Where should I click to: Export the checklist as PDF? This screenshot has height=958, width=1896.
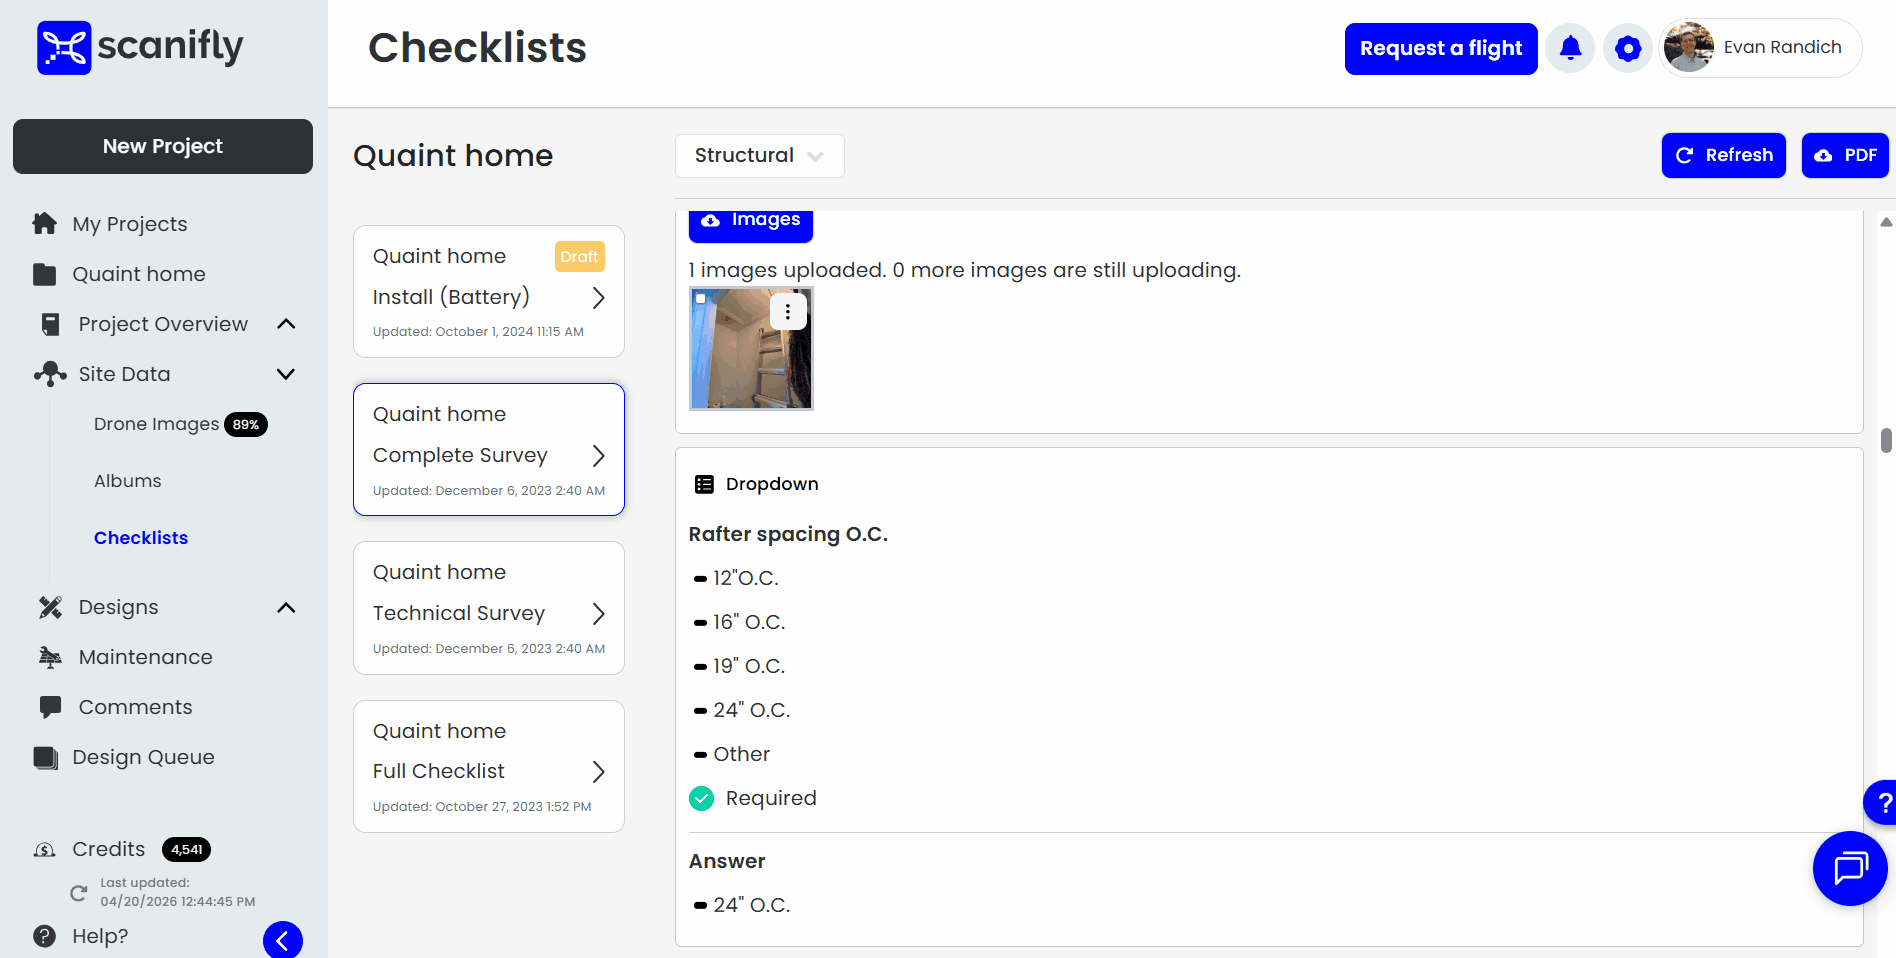[x=1845, y=155]
